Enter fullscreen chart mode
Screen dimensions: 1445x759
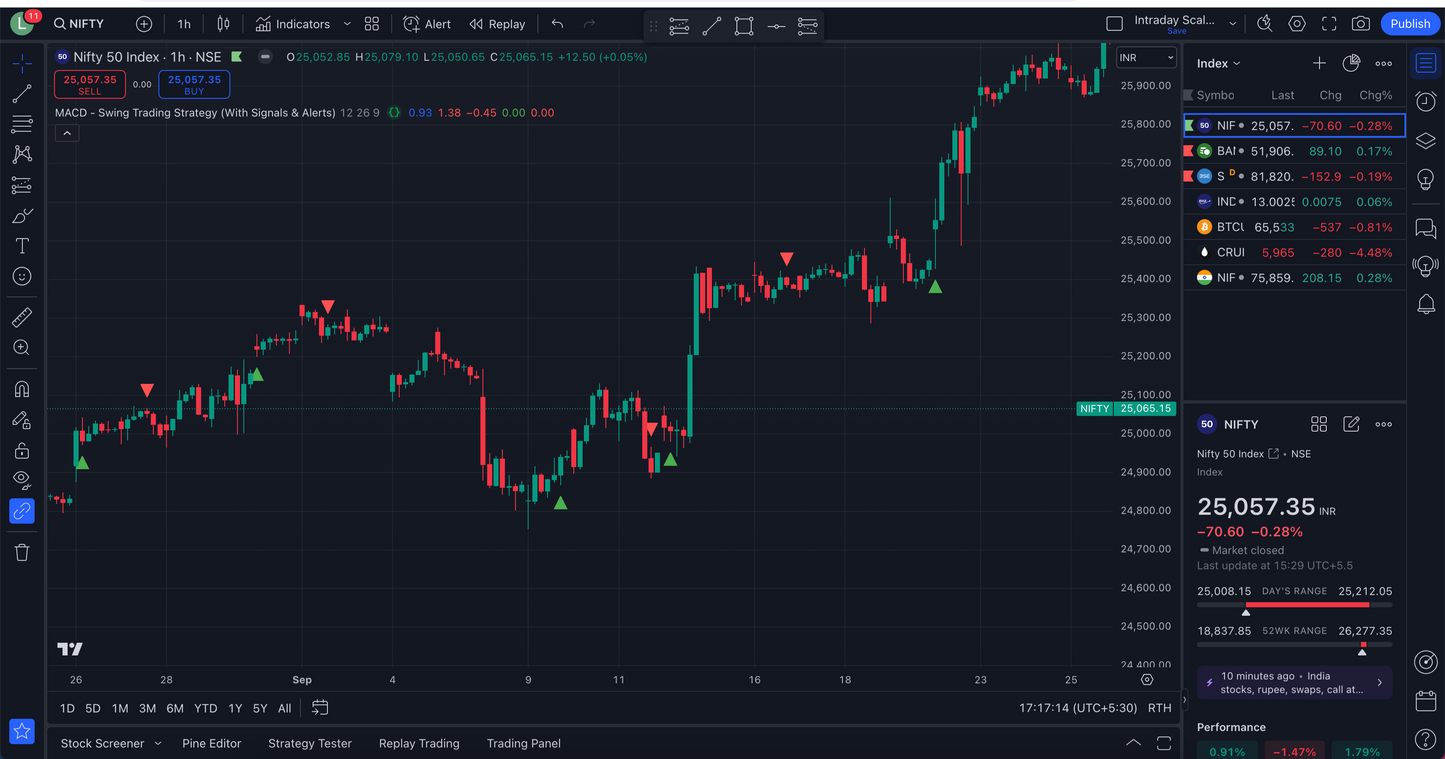coord(1329,24)
